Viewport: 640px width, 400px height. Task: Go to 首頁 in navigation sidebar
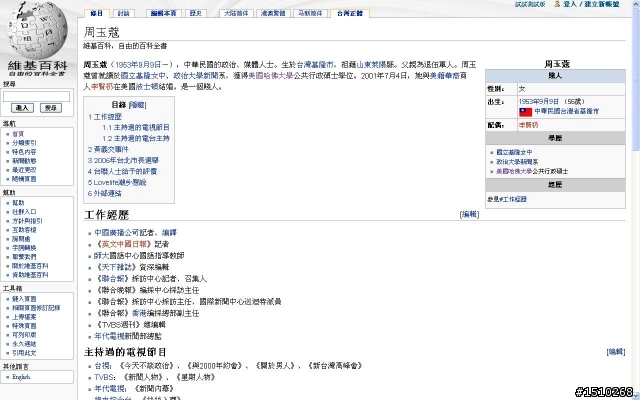[18, 134]
